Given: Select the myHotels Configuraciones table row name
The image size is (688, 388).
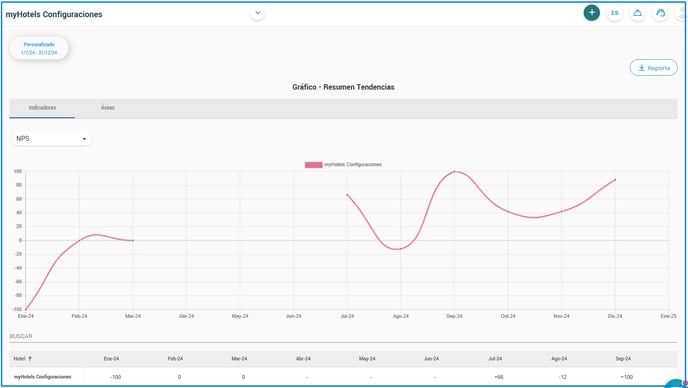Looking at the screenshot, I should pyautogui.click(x=43, y=377).
